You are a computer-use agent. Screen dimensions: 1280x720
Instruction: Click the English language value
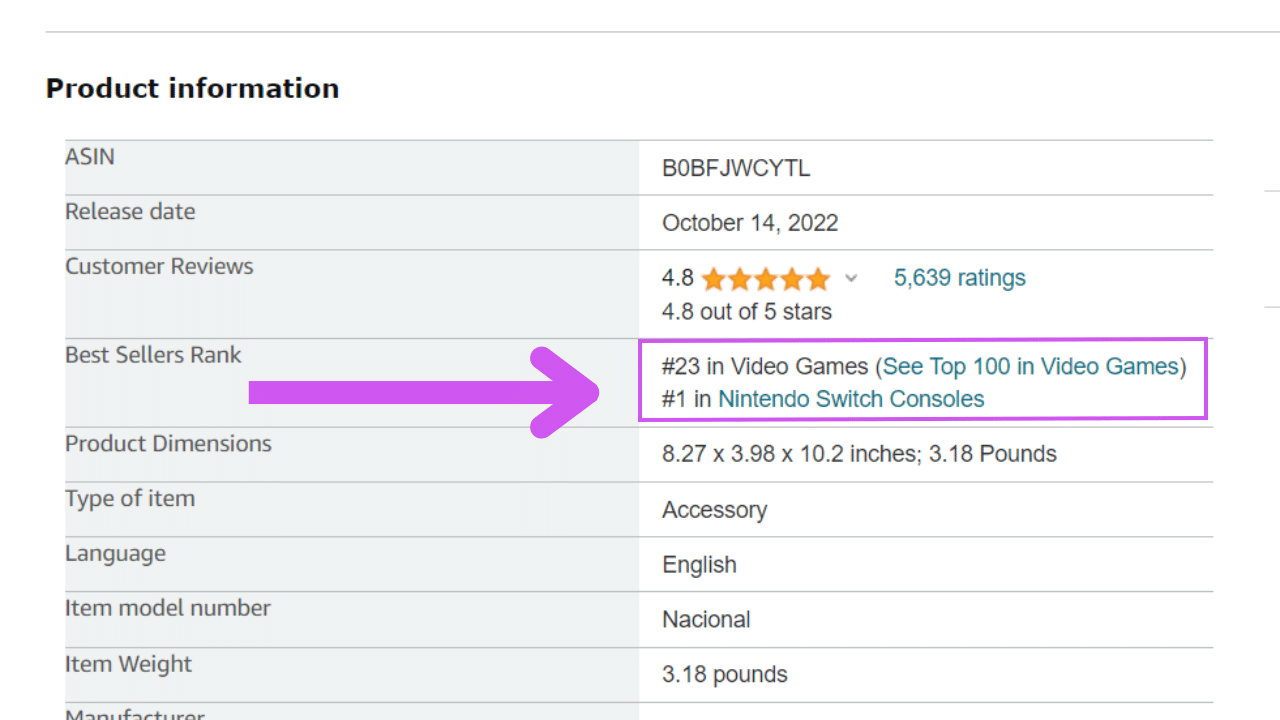(699, 565)
